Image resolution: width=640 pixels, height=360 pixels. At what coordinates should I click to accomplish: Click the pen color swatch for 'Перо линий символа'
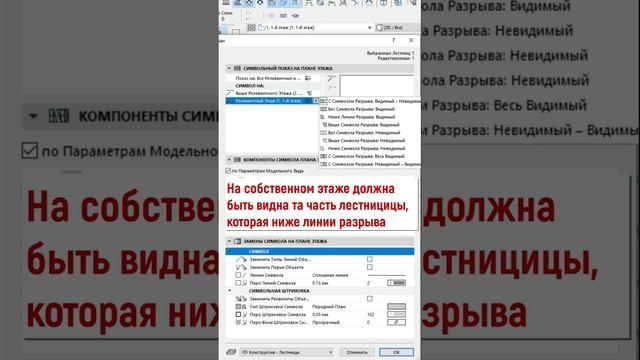pyautogui.click(x=396, y=283)
